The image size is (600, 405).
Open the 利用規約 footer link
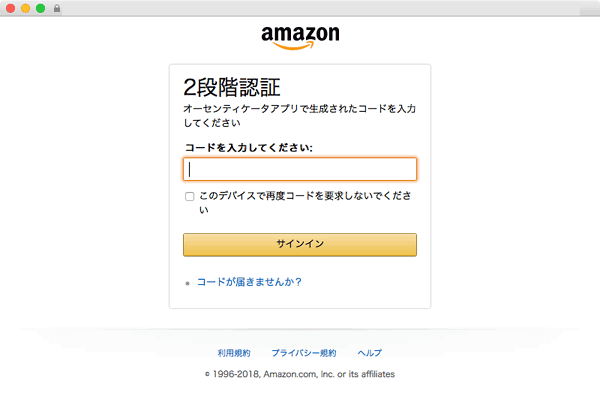coord(234,353)
